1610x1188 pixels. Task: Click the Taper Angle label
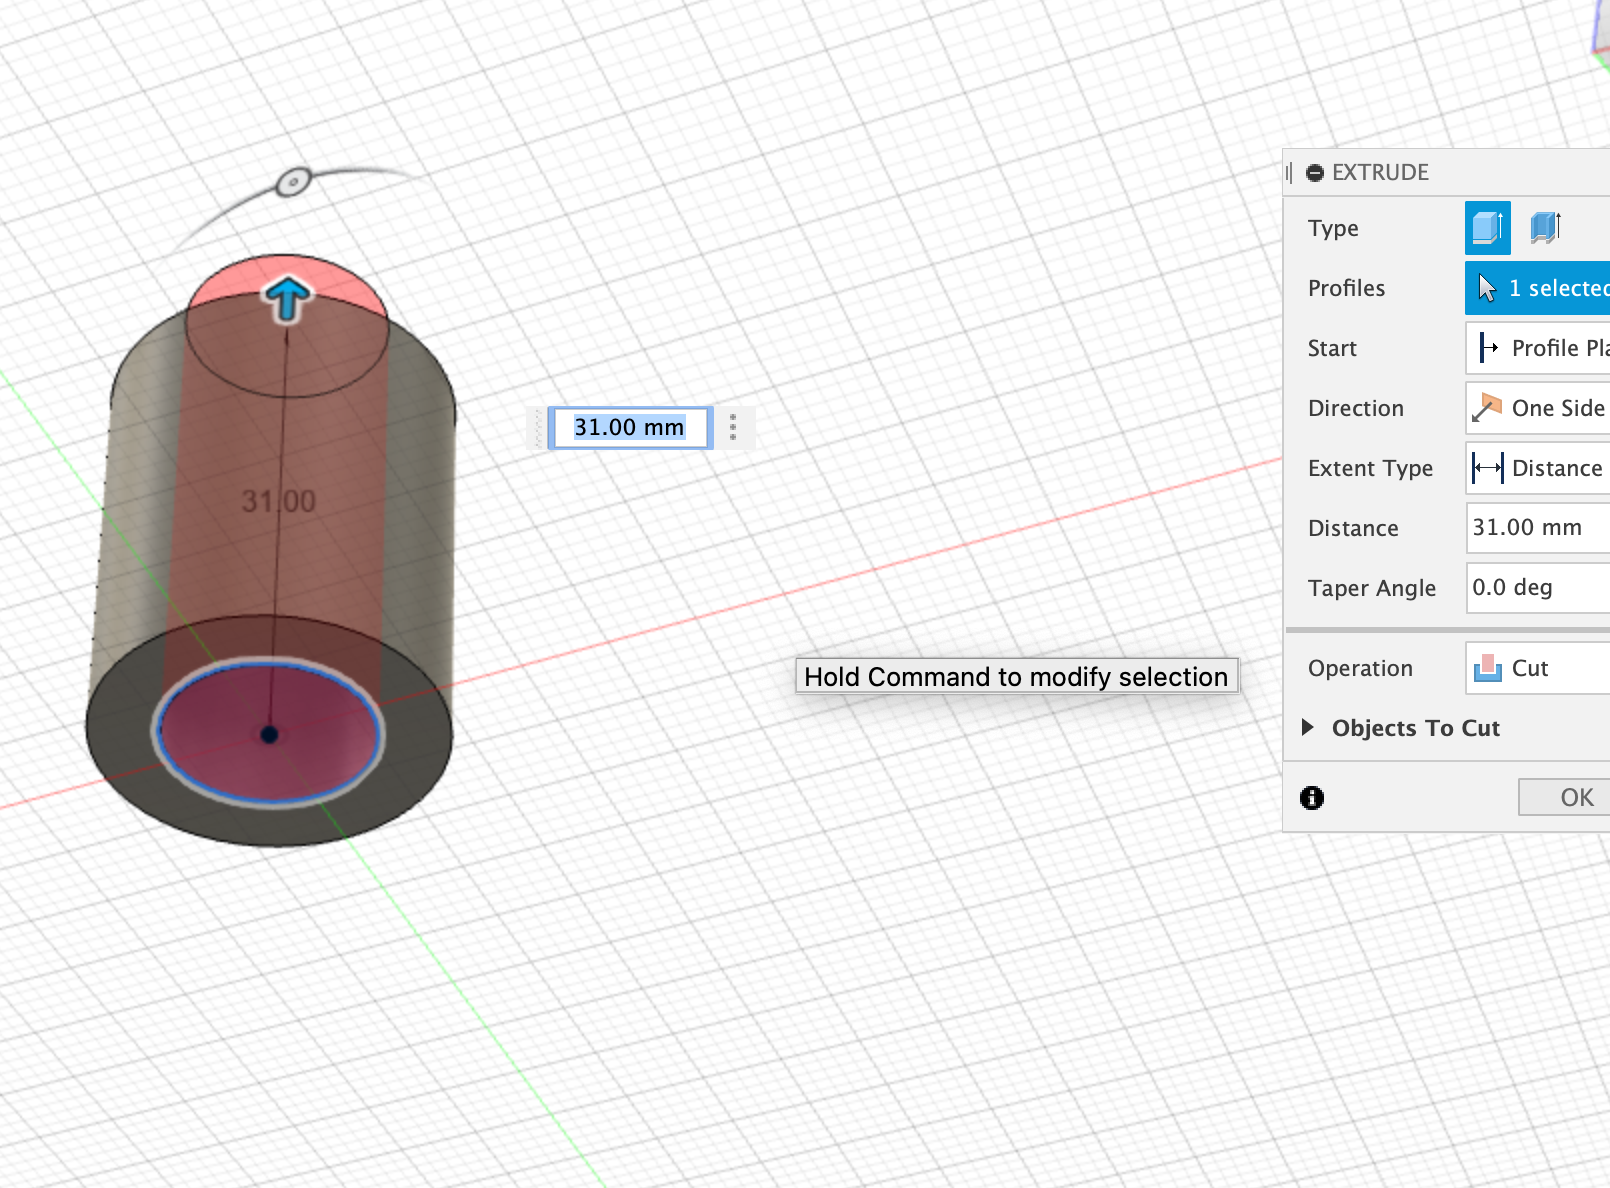coord(1372,588)
